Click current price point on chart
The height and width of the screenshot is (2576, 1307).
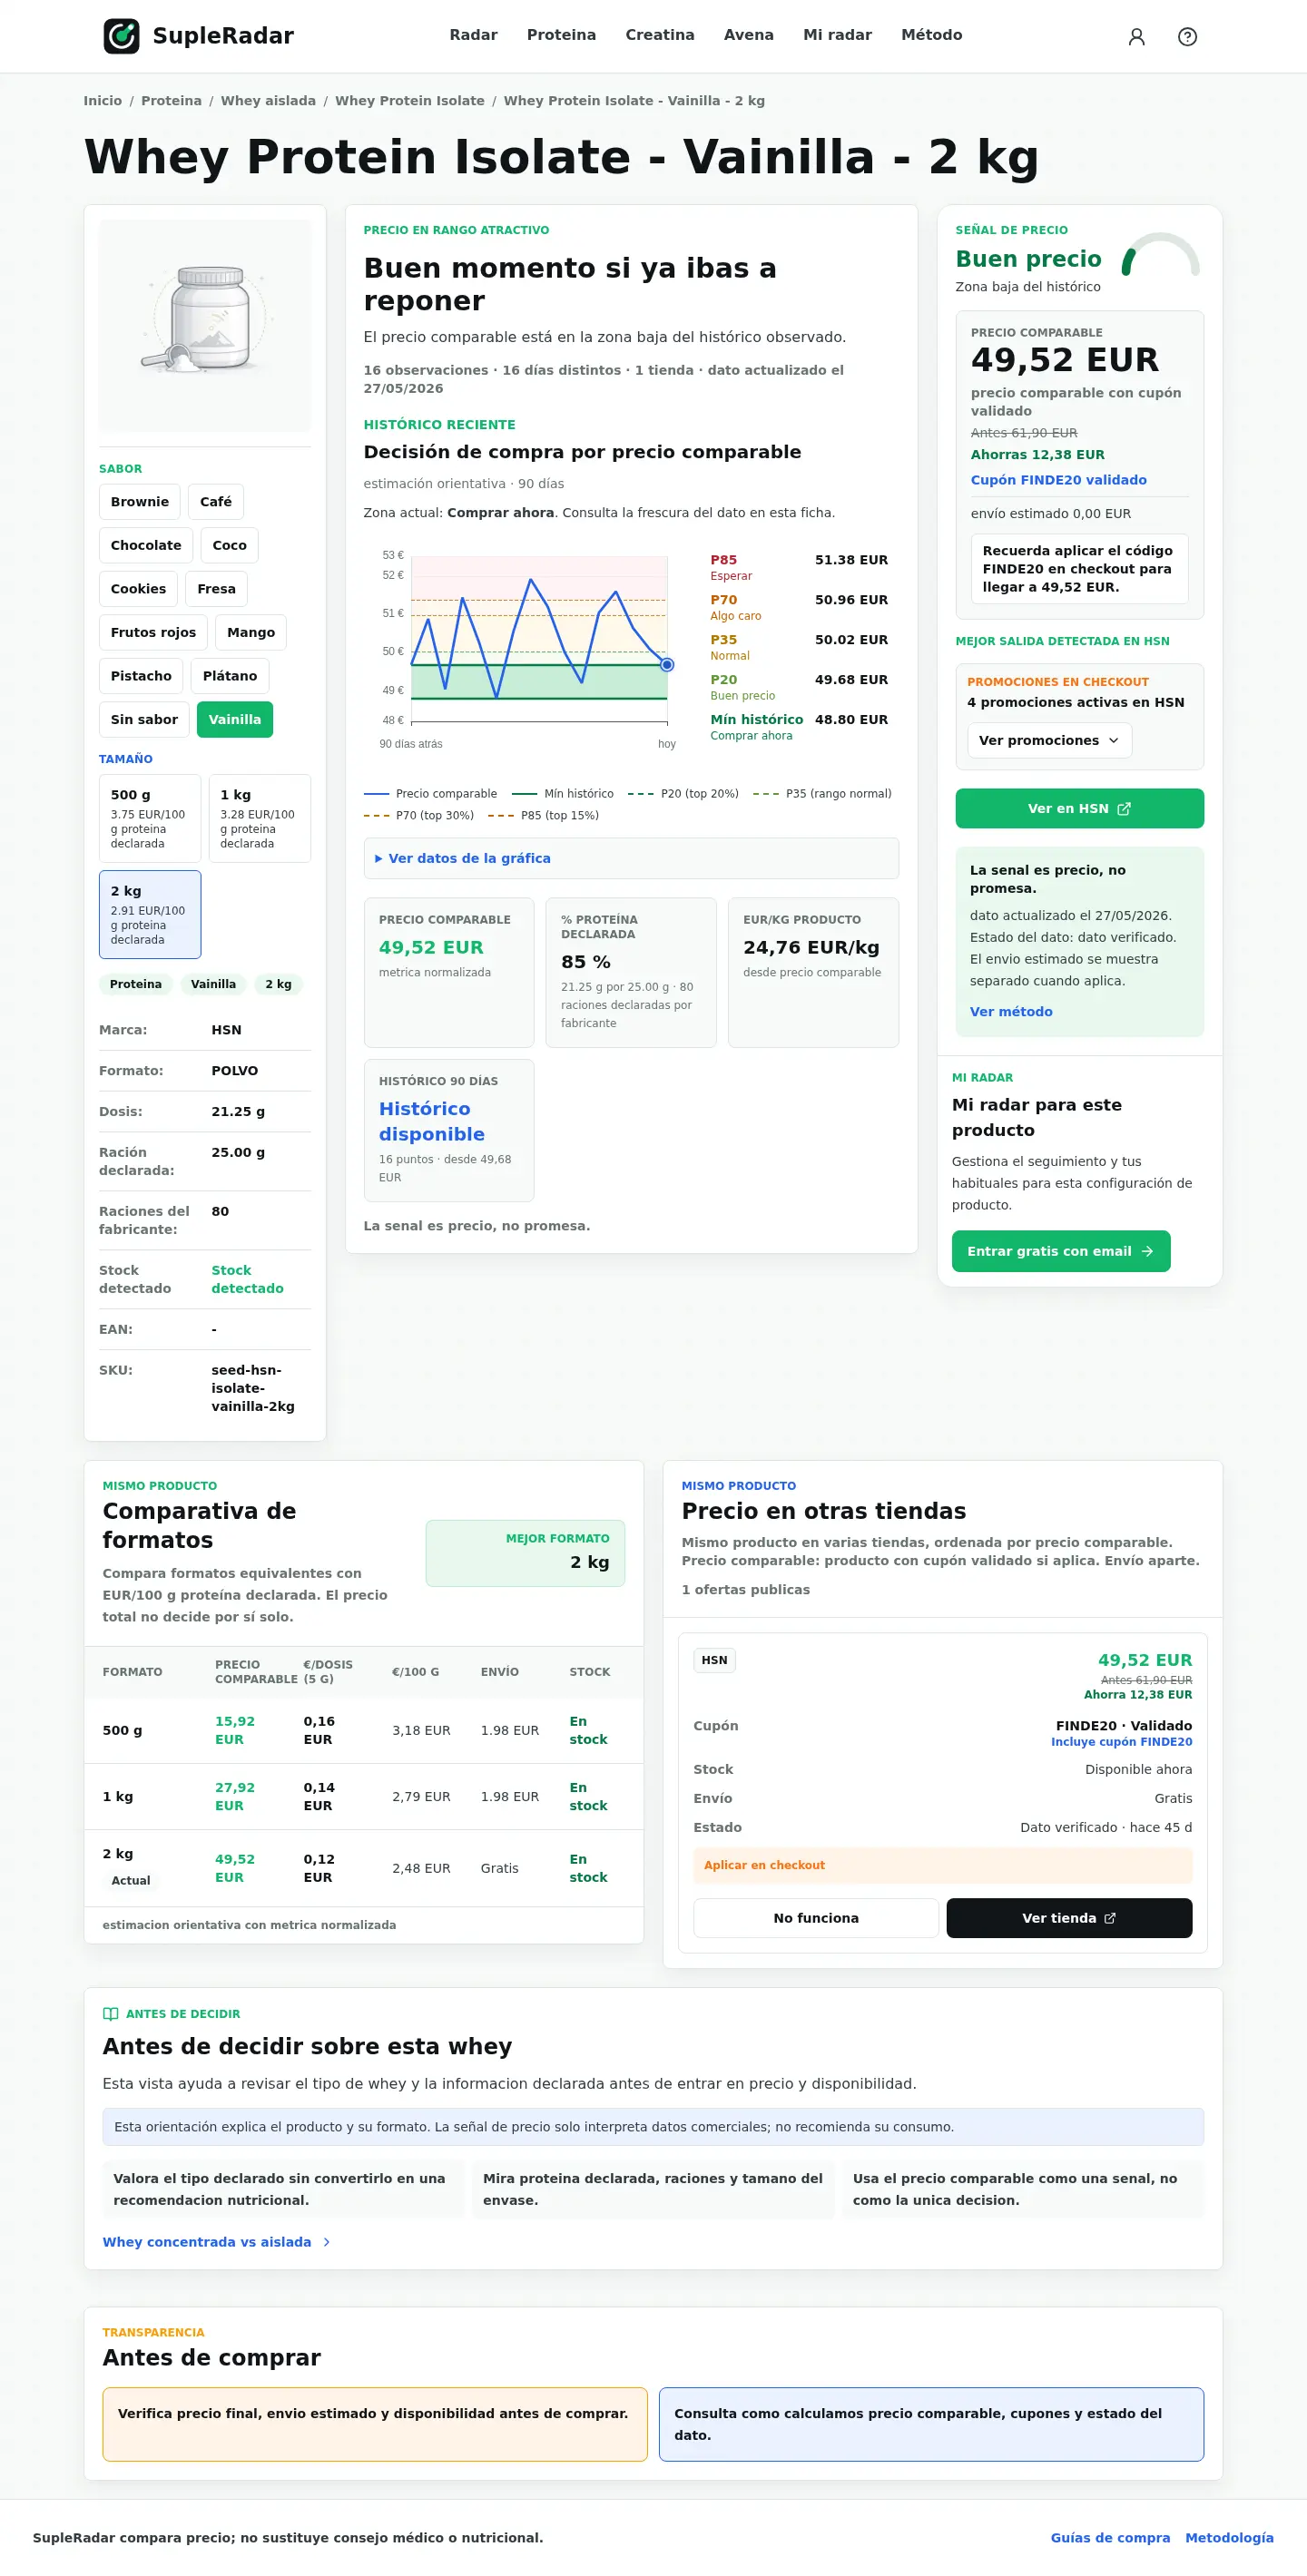click(667, 665)
